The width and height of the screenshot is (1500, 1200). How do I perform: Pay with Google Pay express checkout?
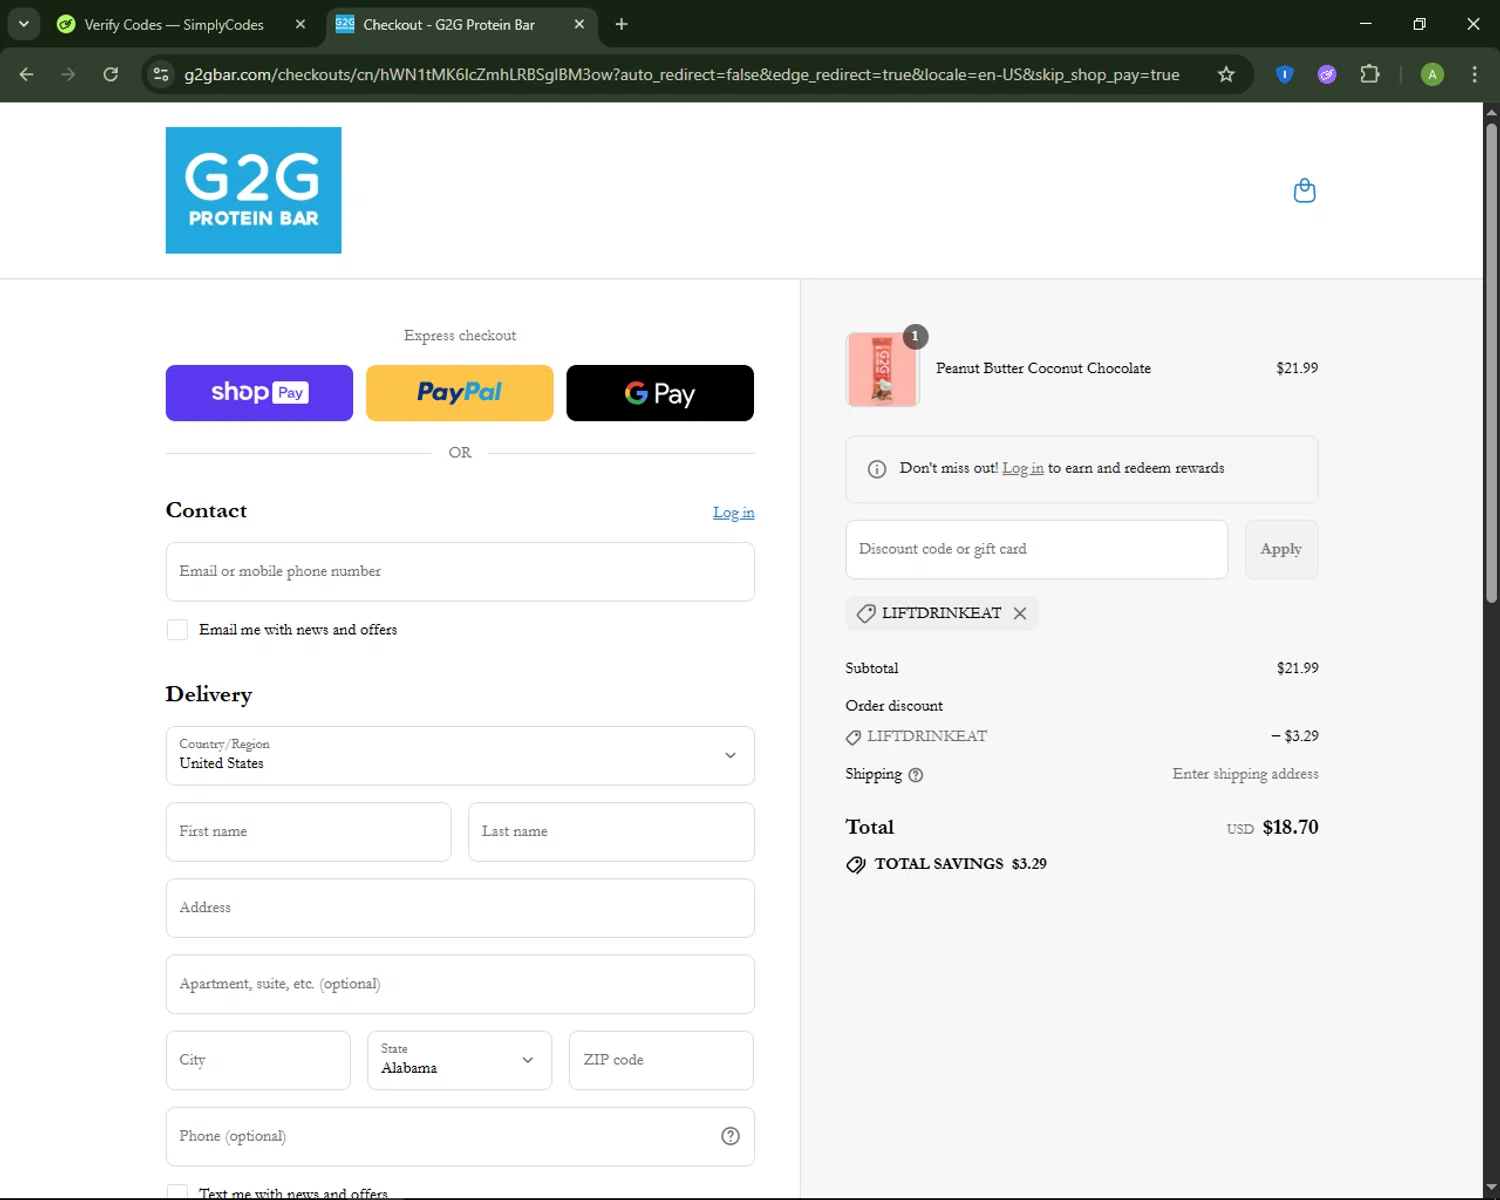click(x=660, y=393)
